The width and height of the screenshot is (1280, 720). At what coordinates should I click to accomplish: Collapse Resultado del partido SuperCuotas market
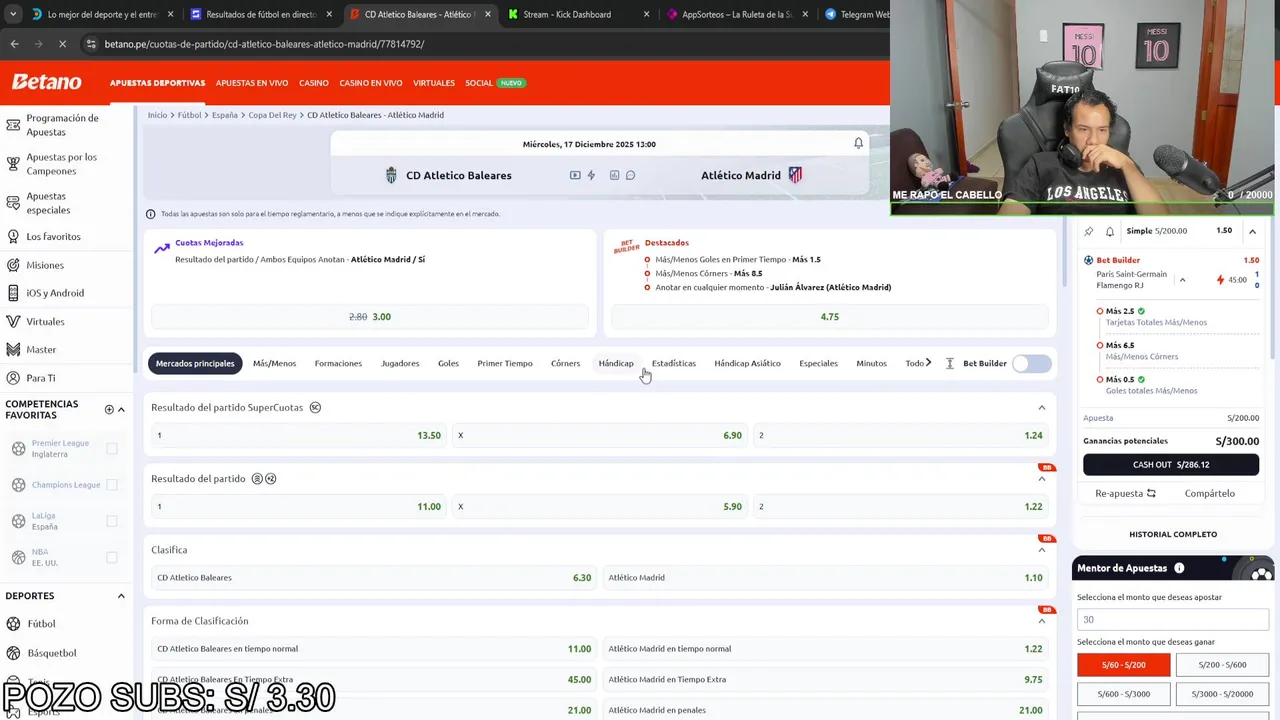pos(1041,408)
